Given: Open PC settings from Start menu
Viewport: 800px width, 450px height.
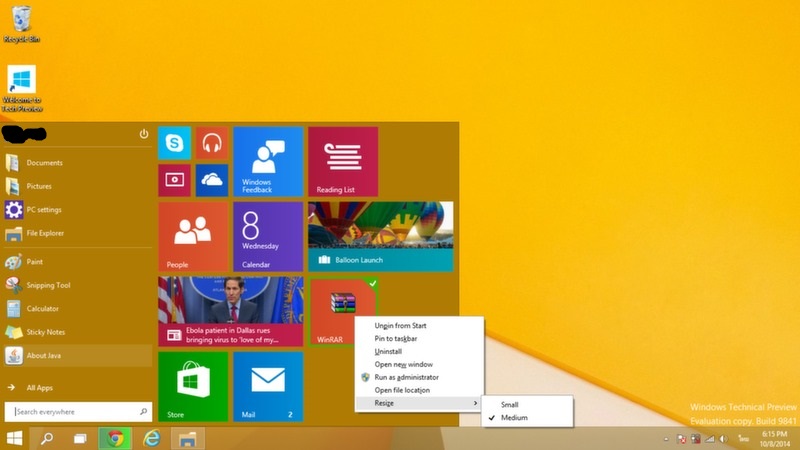Looking at the screenshot, I should tap(78, 210).
